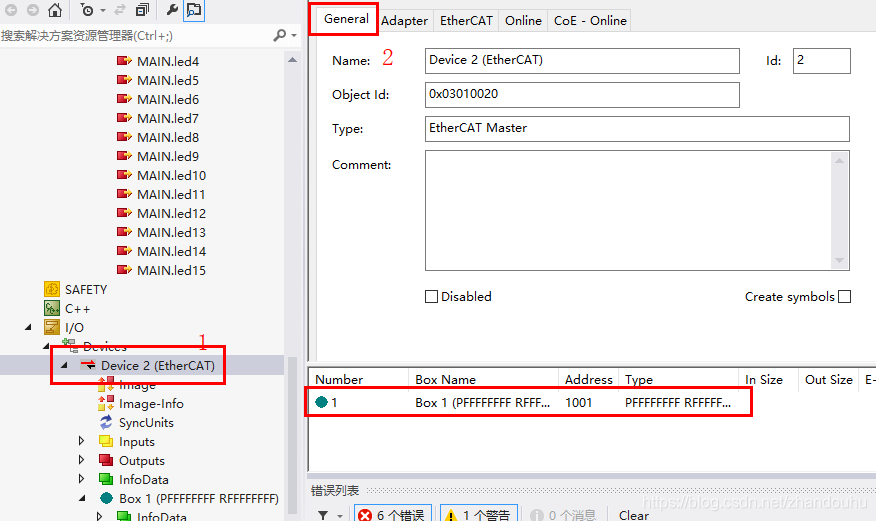
Task: Open the pending changes filter clock icon
Action: (x=87, y=10)
